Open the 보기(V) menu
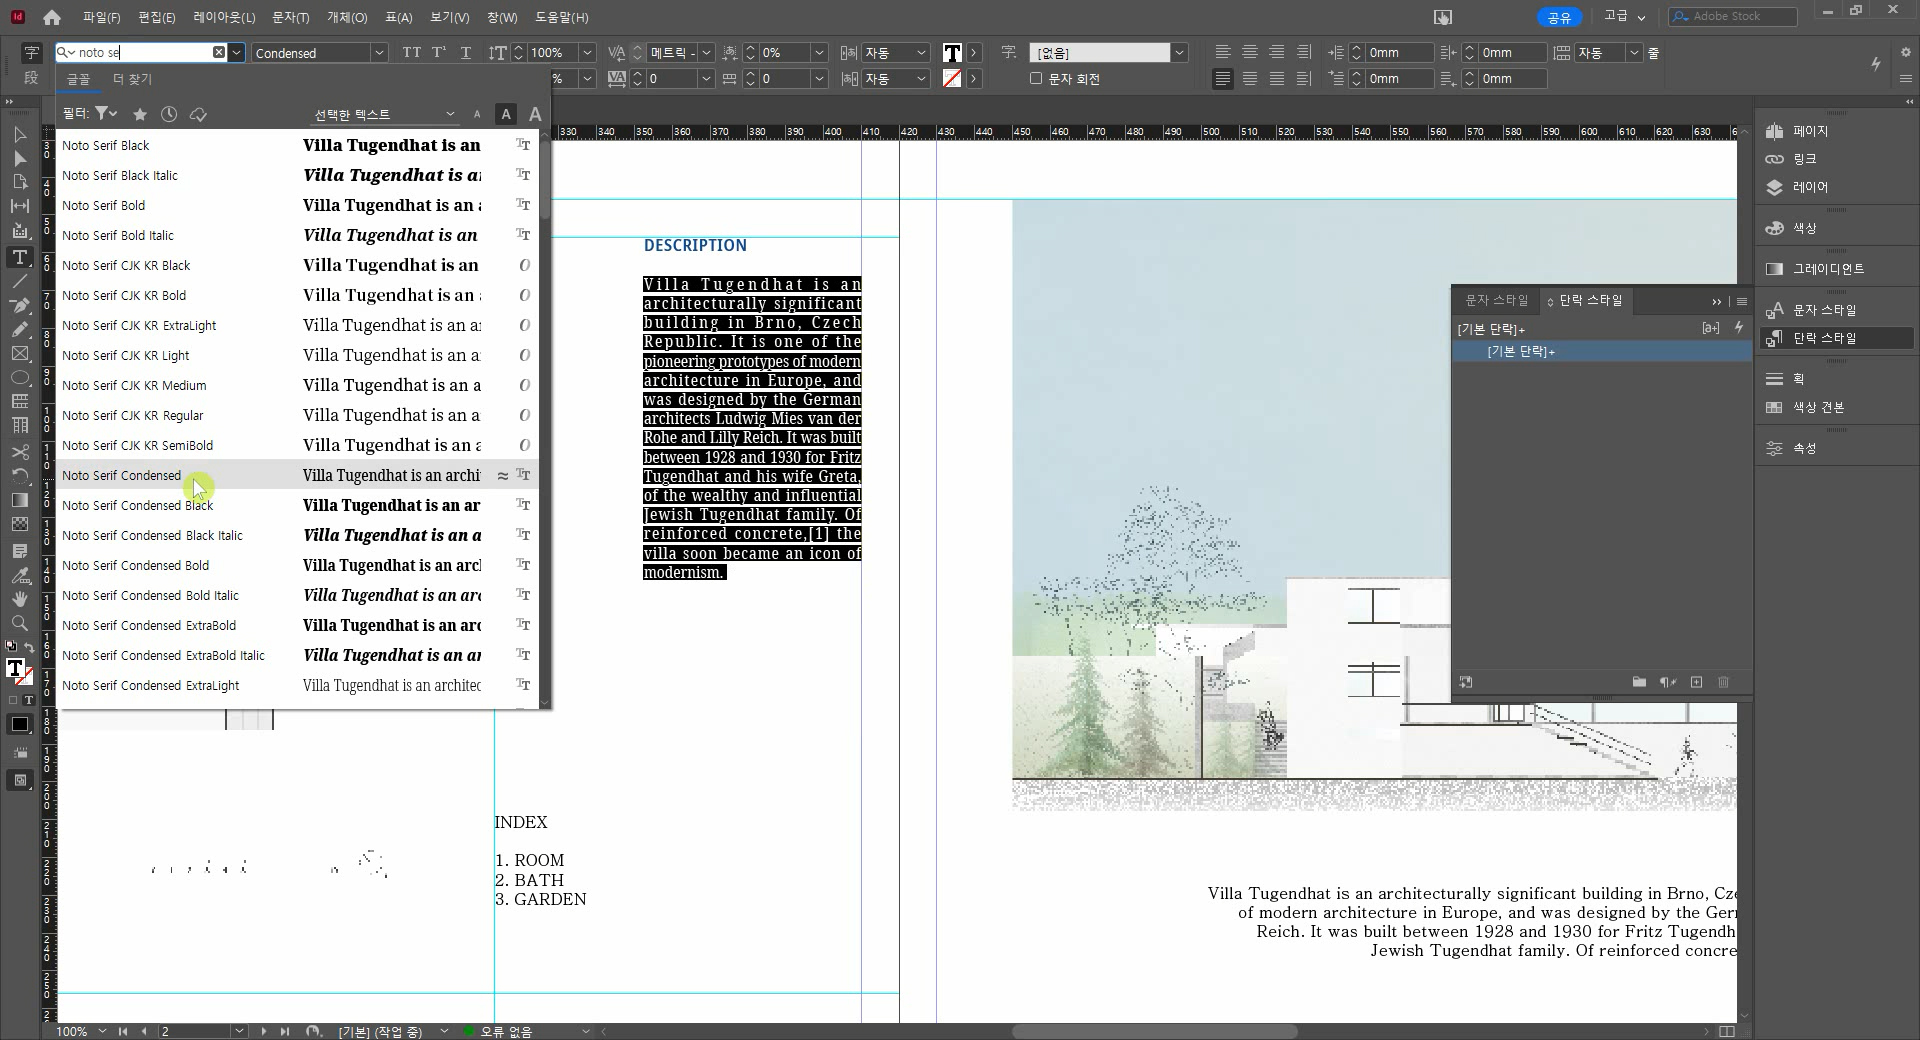Viewport: 1920px width, 1040px height. pyautogui.click(x=449, y=17)
